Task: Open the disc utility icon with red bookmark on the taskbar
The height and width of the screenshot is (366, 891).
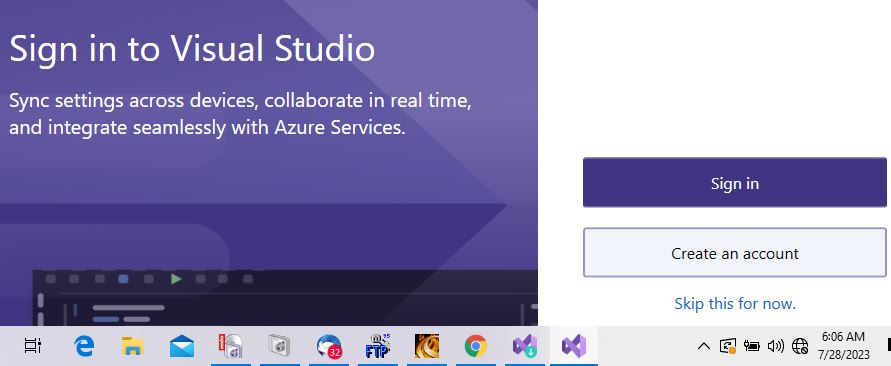Action: click(x=231, y=346)
